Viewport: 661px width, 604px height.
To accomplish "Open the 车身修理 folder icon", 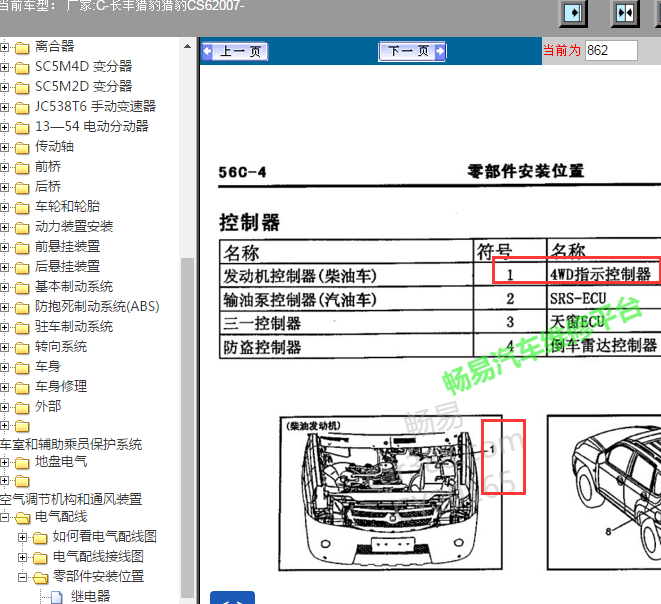I will (x=22, y=388).
